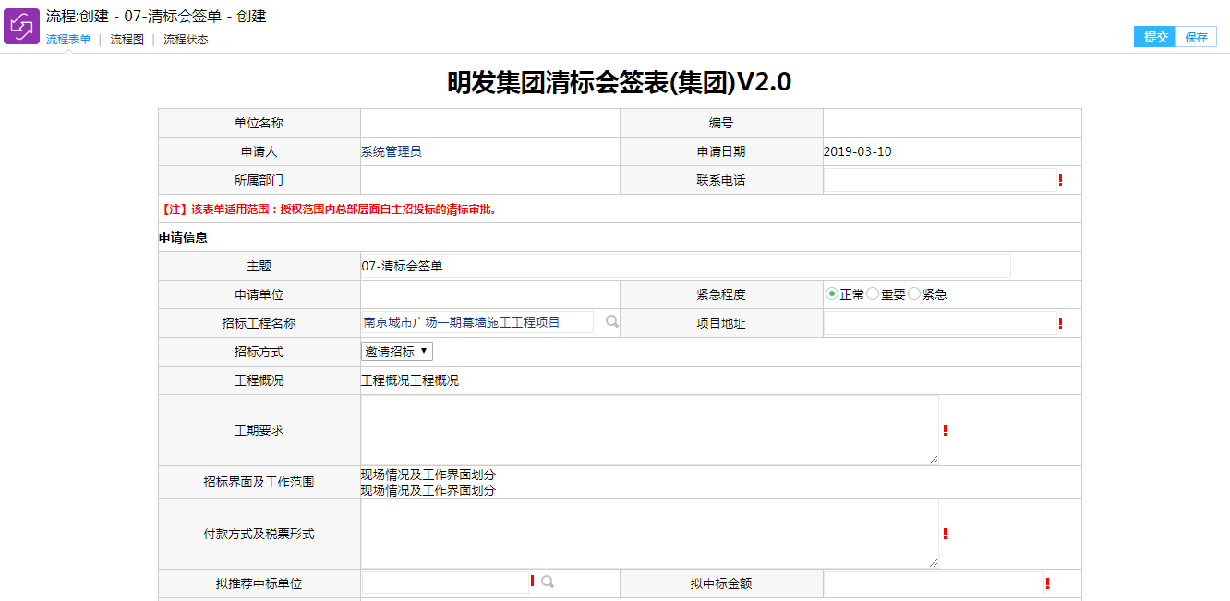Open the 招标方式 dropdown
Image resolution: width=1230 pixels, height=601 pixels.
click(x=396, y=351)
